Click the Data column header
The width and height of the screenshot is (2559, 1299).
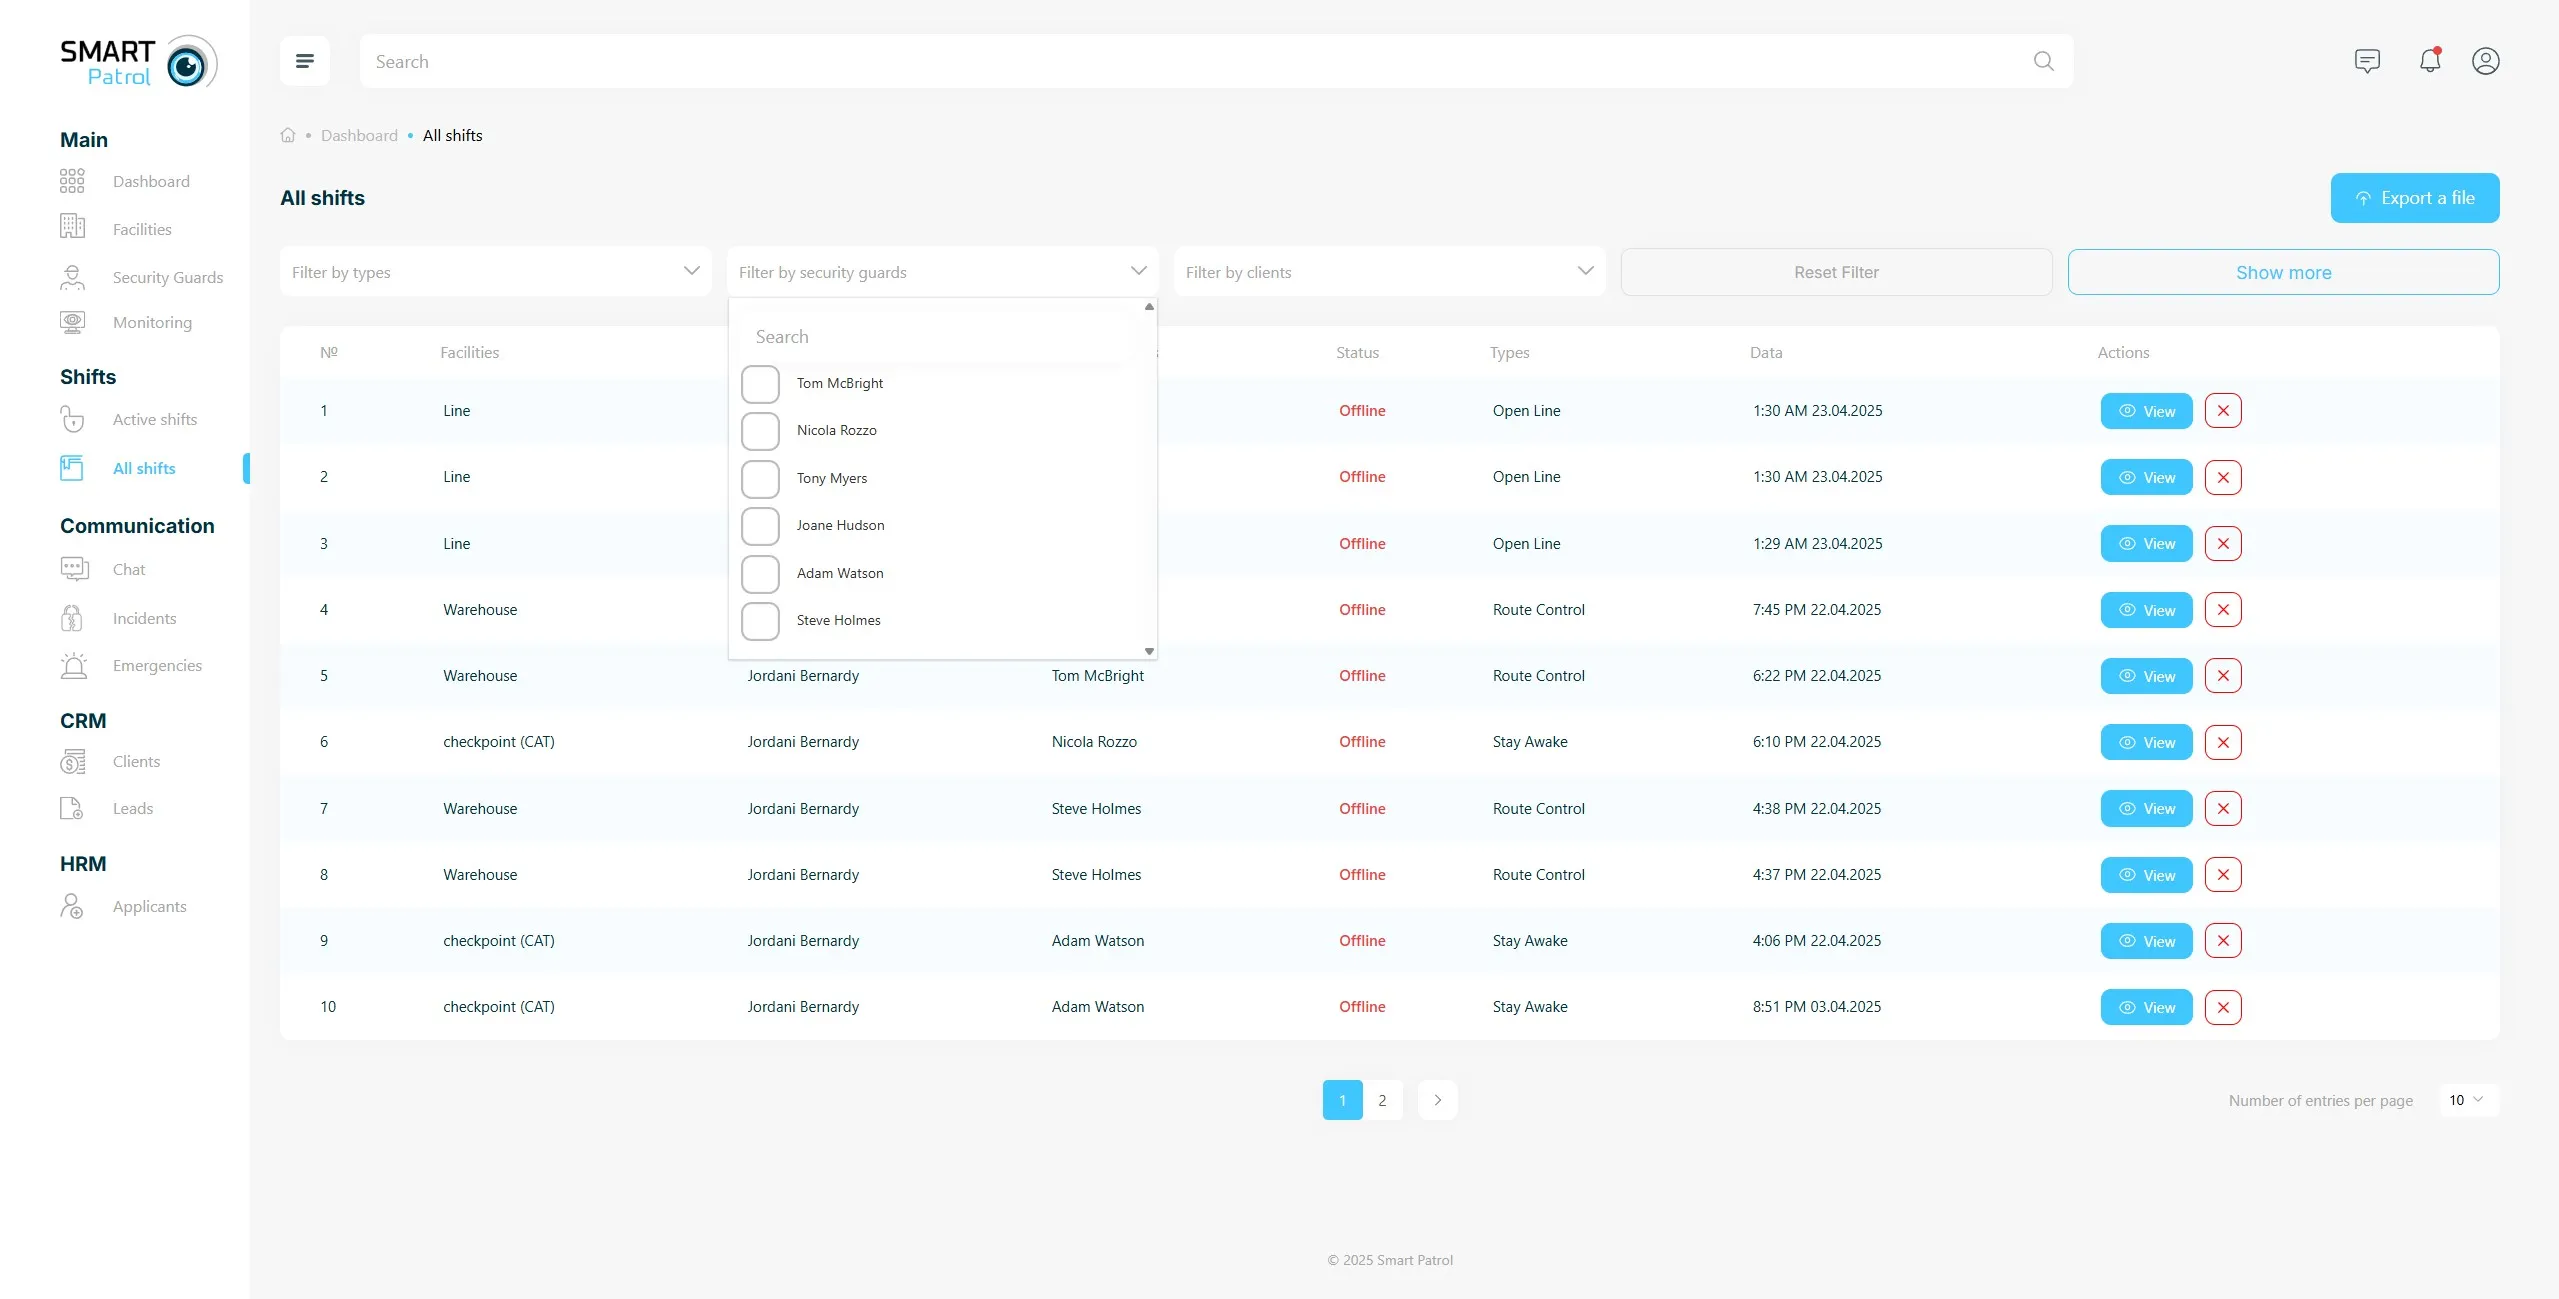pyautogui.click(x=1766, y=352)
